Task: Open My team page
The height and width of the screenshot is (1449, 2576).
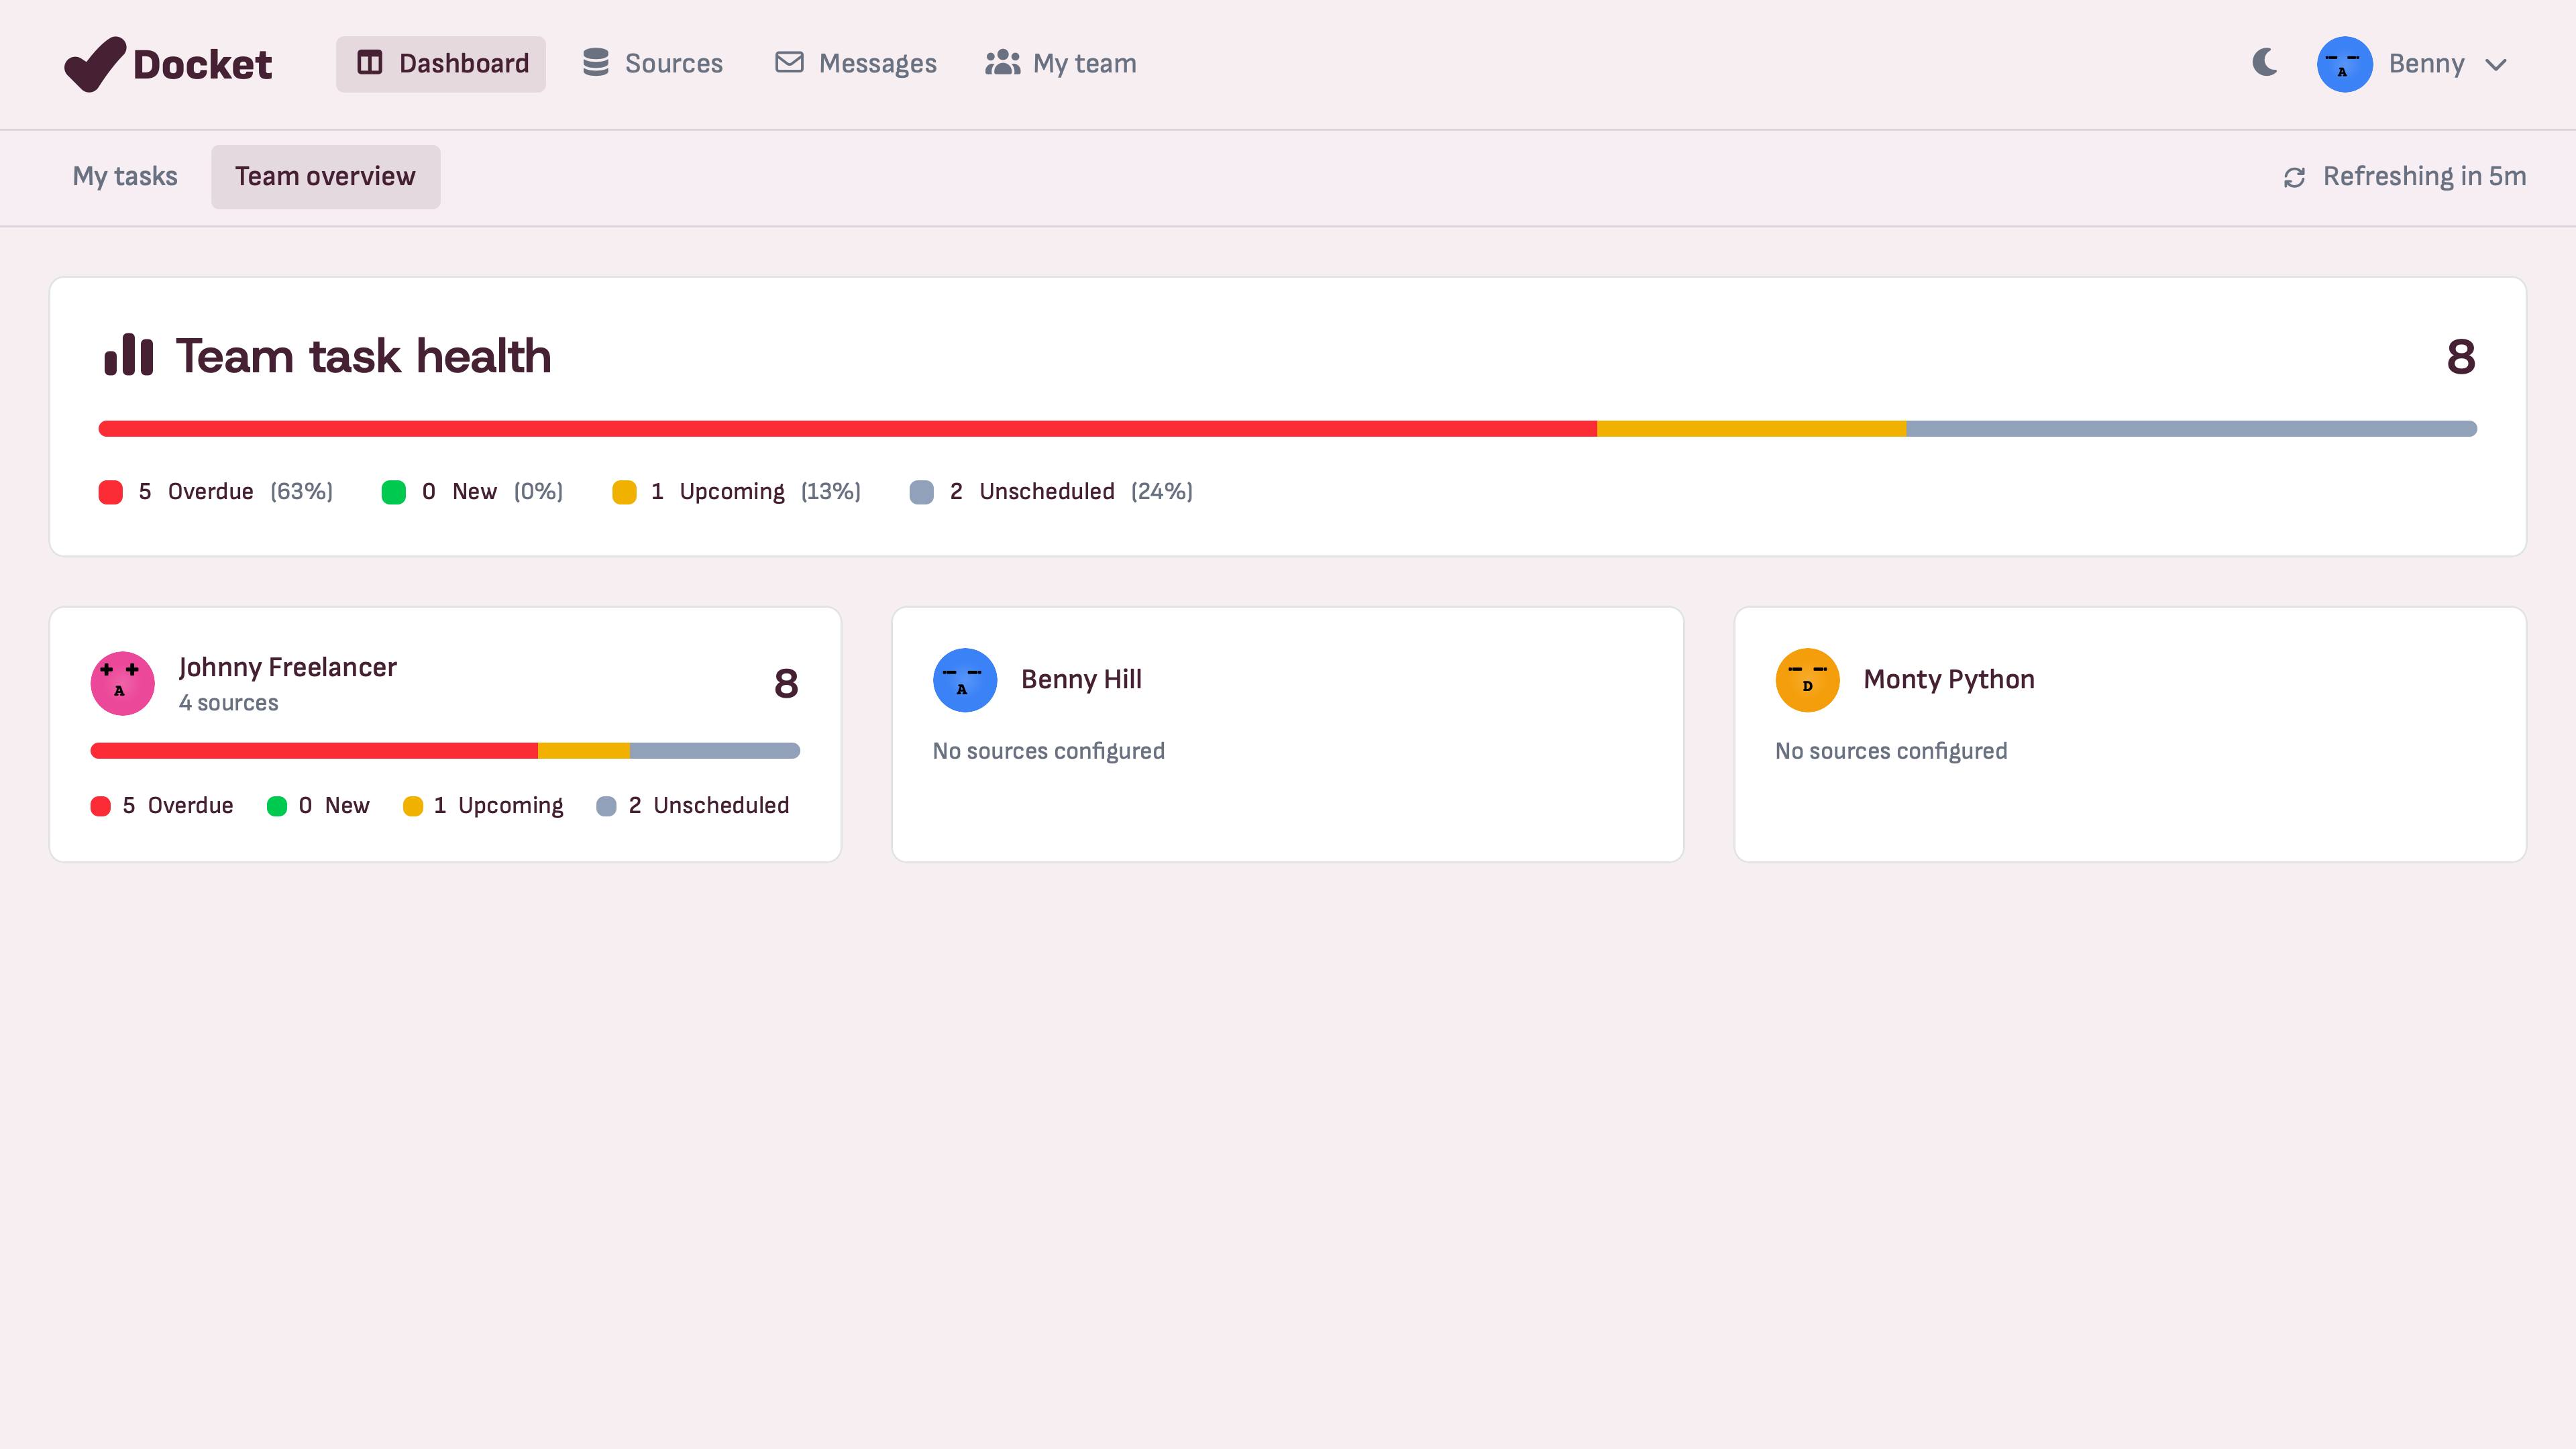Action: [x=1061, y=64]
